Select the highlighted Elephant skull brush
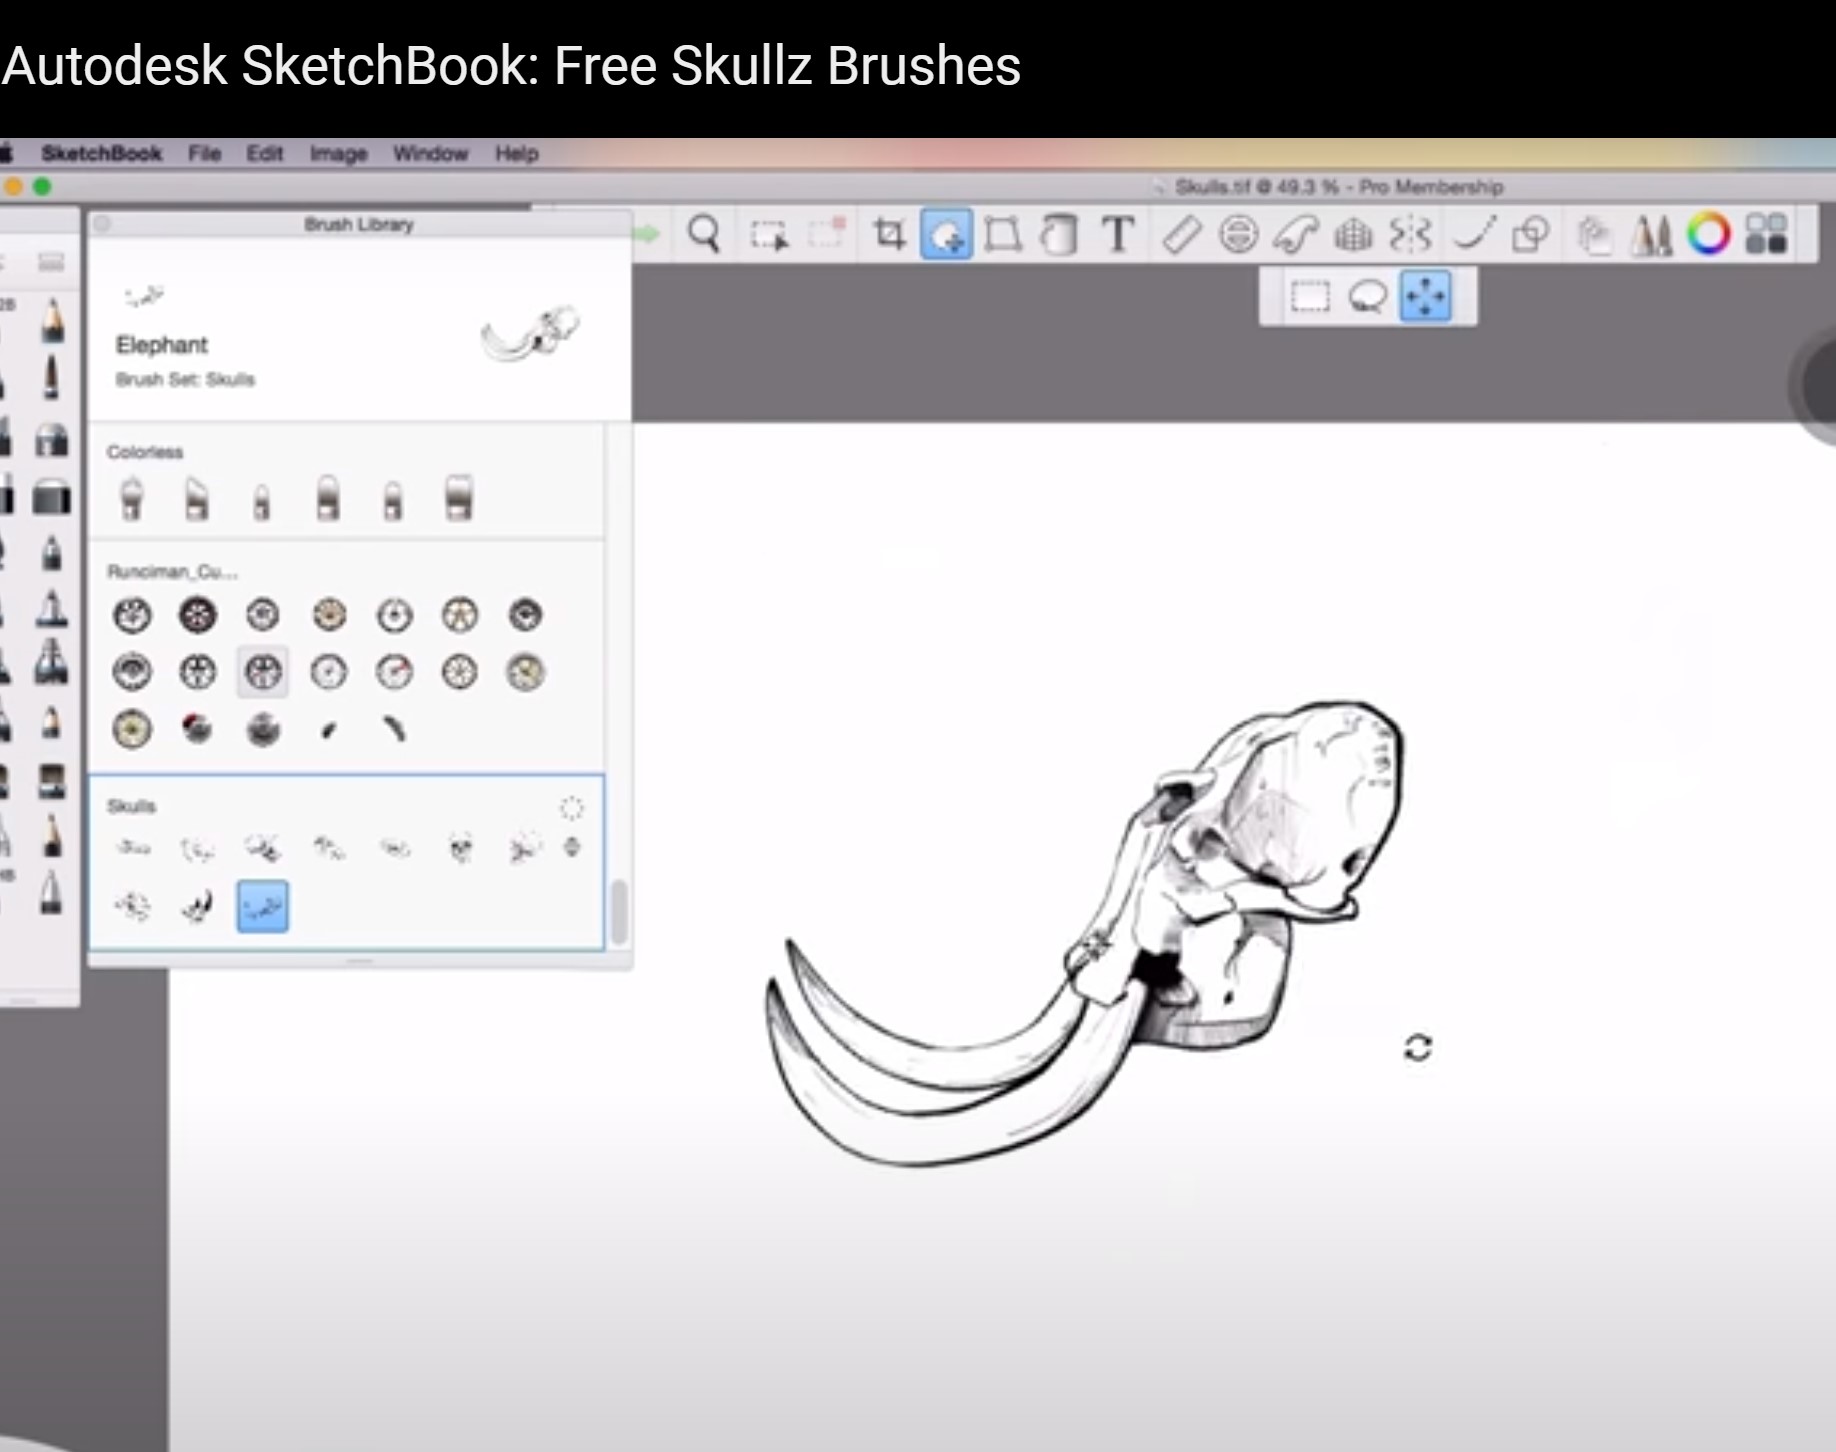Viewport: 1836px width, 1452px height. click(263, 907)
